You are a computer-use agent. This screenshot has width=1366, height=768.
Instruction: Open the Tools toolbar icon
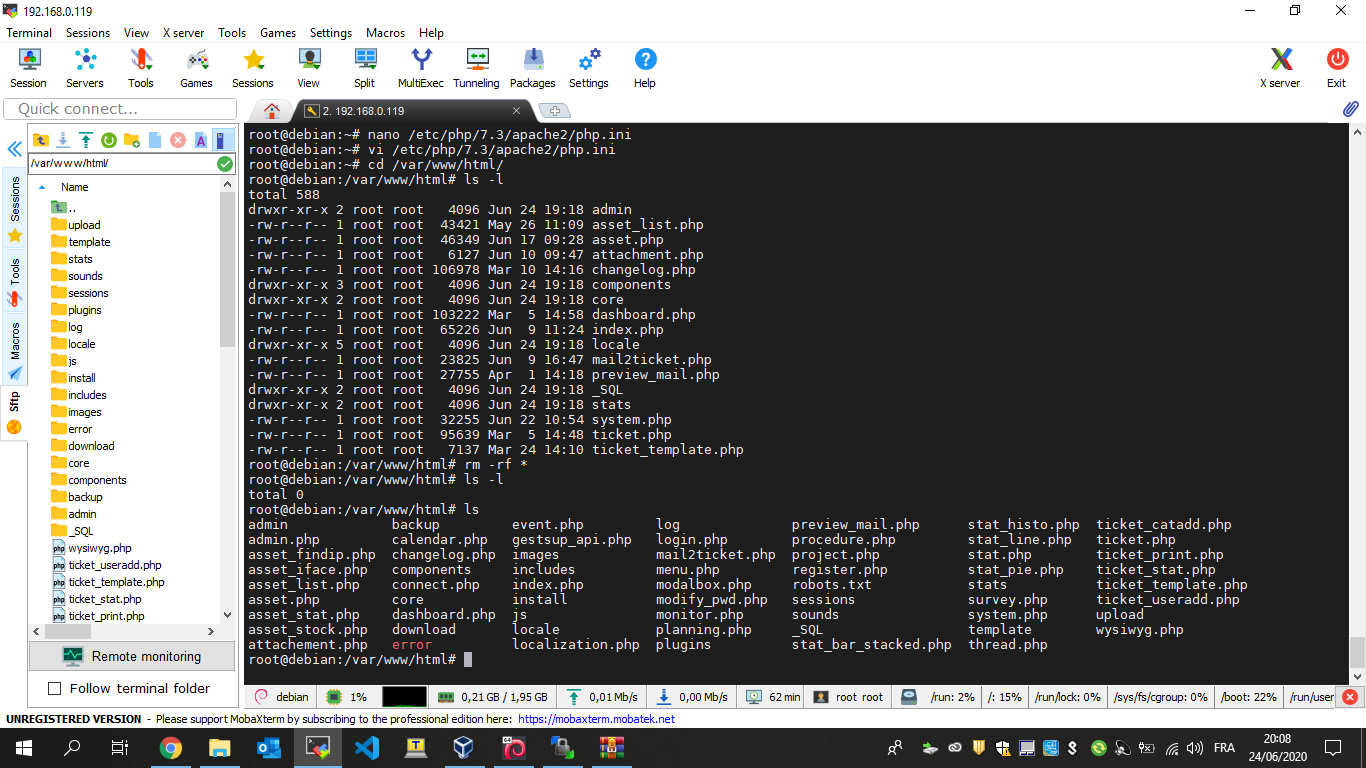point(141,68)
